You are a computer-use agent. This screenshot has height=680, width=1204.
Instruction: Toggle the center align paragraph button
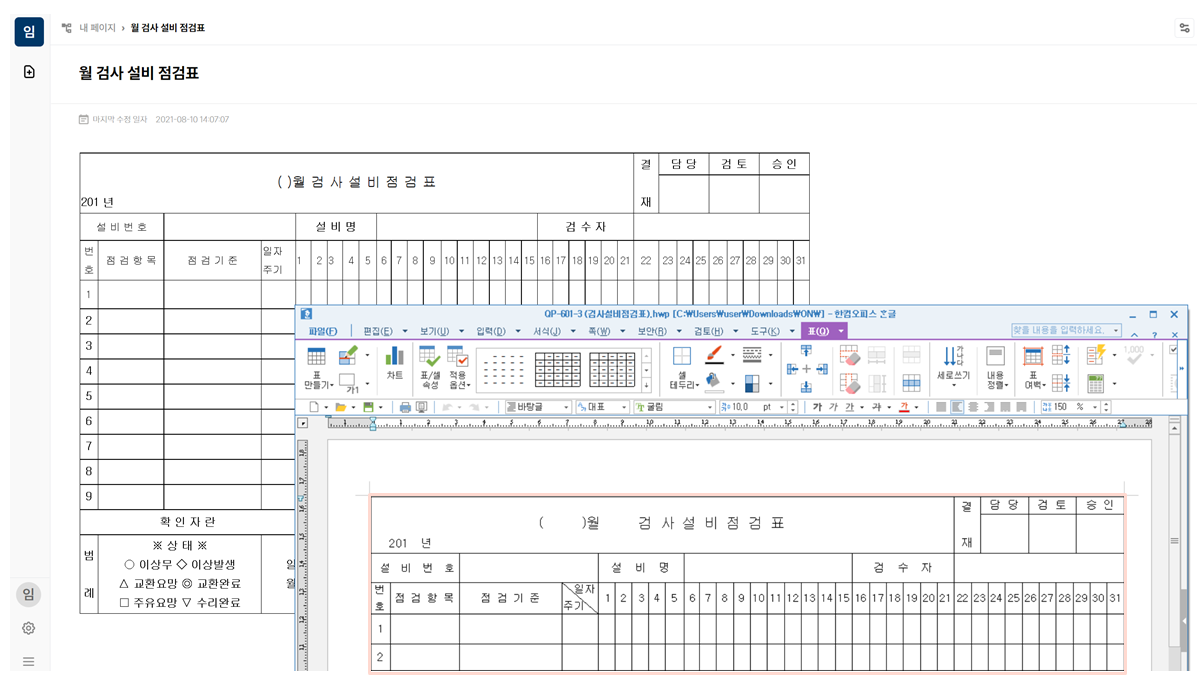pyautogui.click(x=973, y=407)
